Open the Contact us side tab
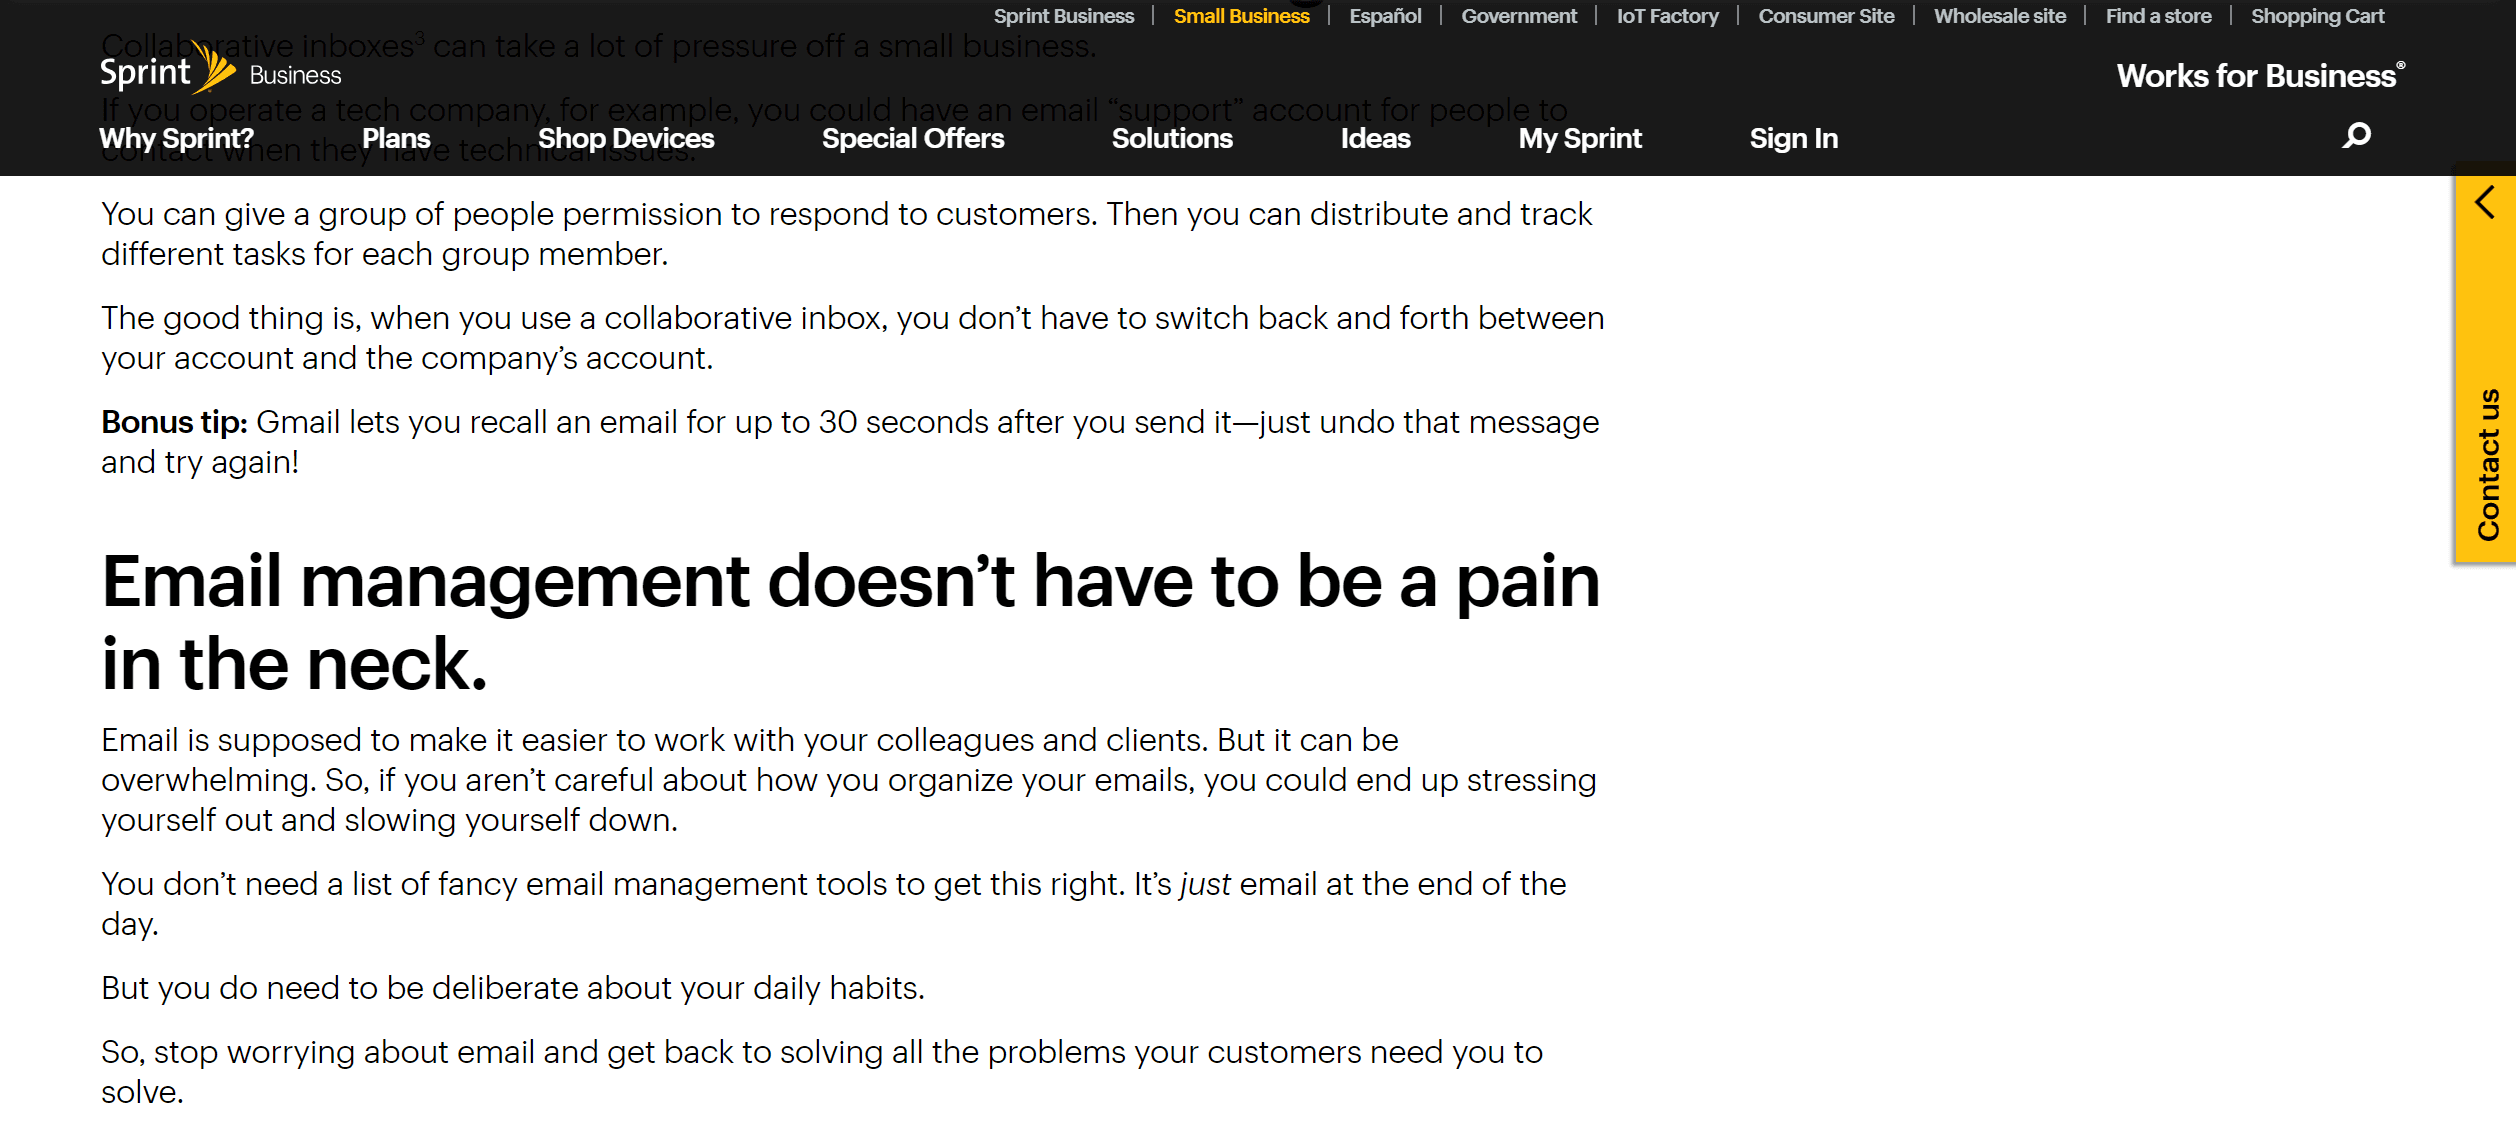This screenshot has height=1133, width=2516. click(2487, 462)
